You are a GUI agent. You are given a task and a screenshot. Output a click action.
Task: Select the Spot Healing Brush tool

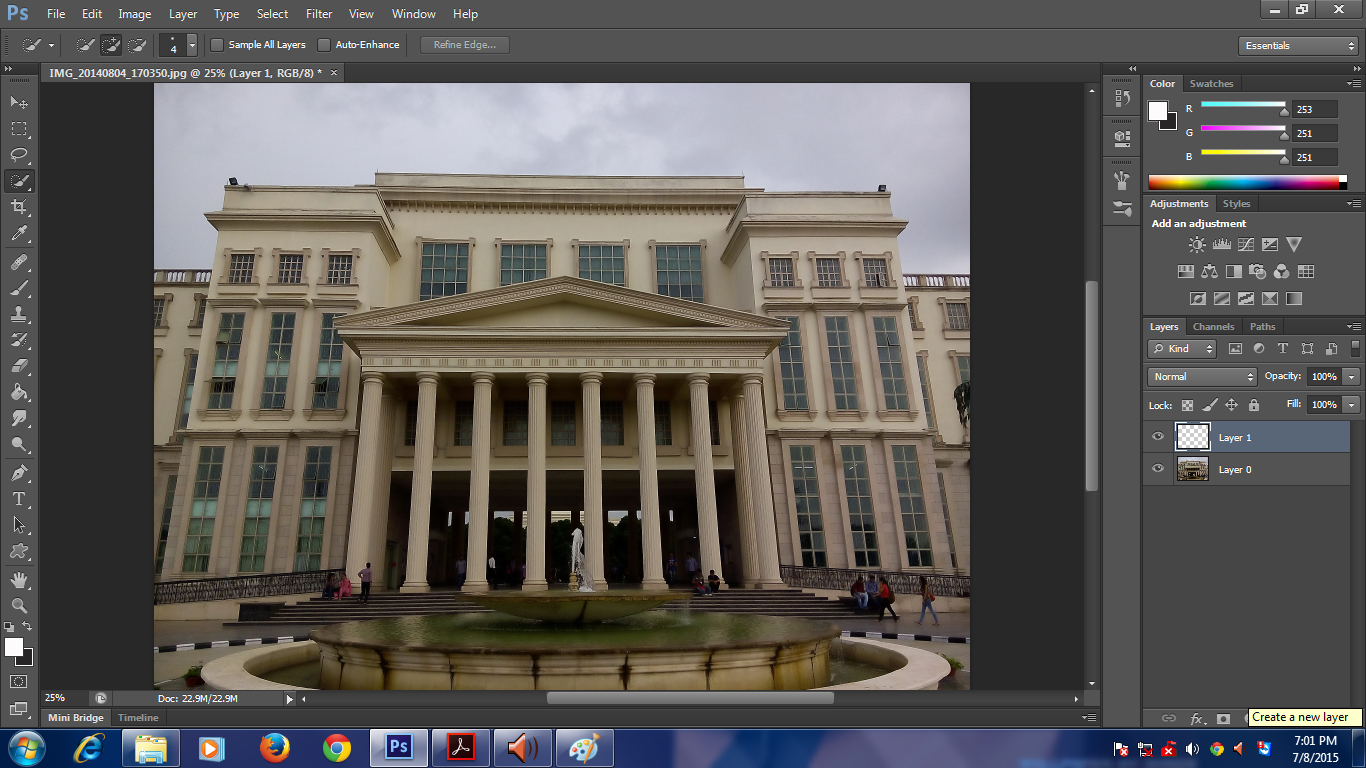point(19,262)
